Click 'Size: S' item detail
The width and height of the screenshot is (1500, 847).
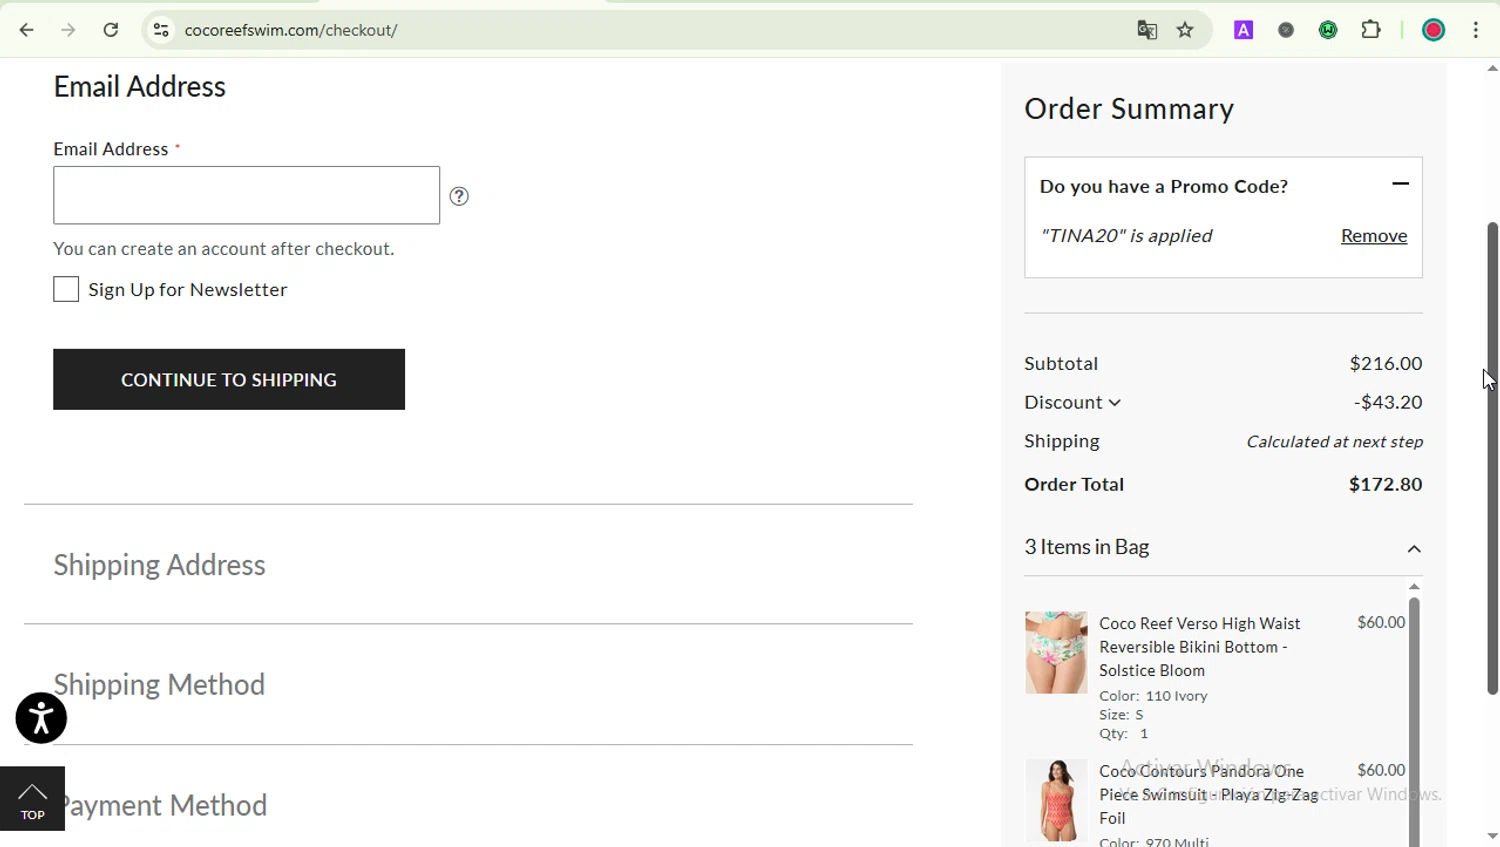1121,715
